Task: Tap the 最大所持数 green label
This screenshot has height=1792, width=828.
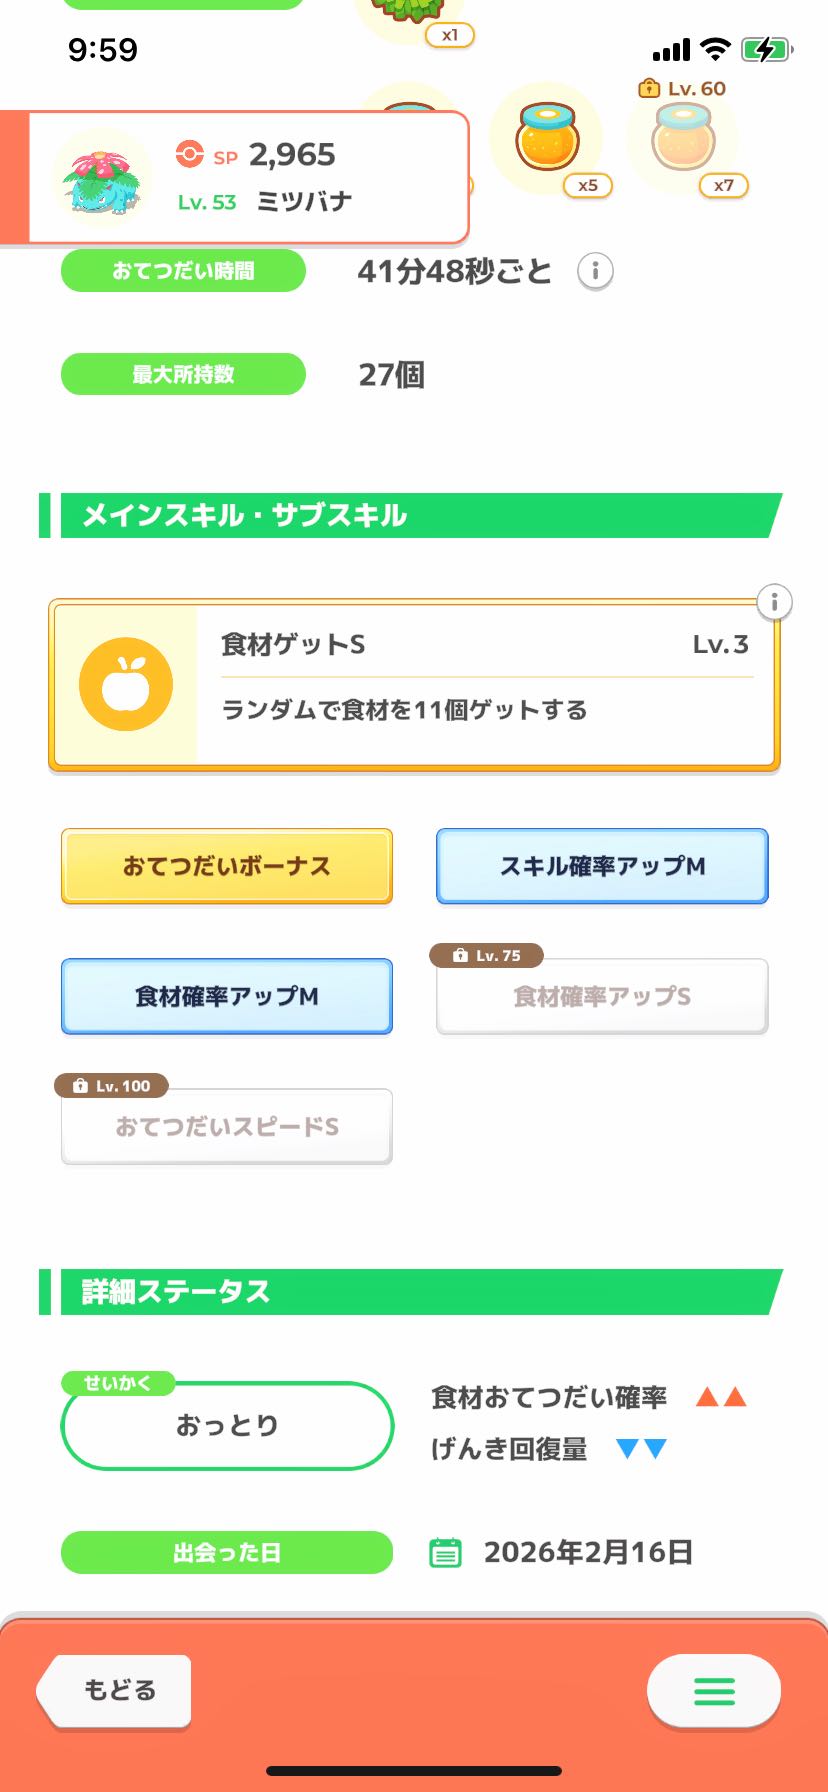Action: (x=183, y=374)
